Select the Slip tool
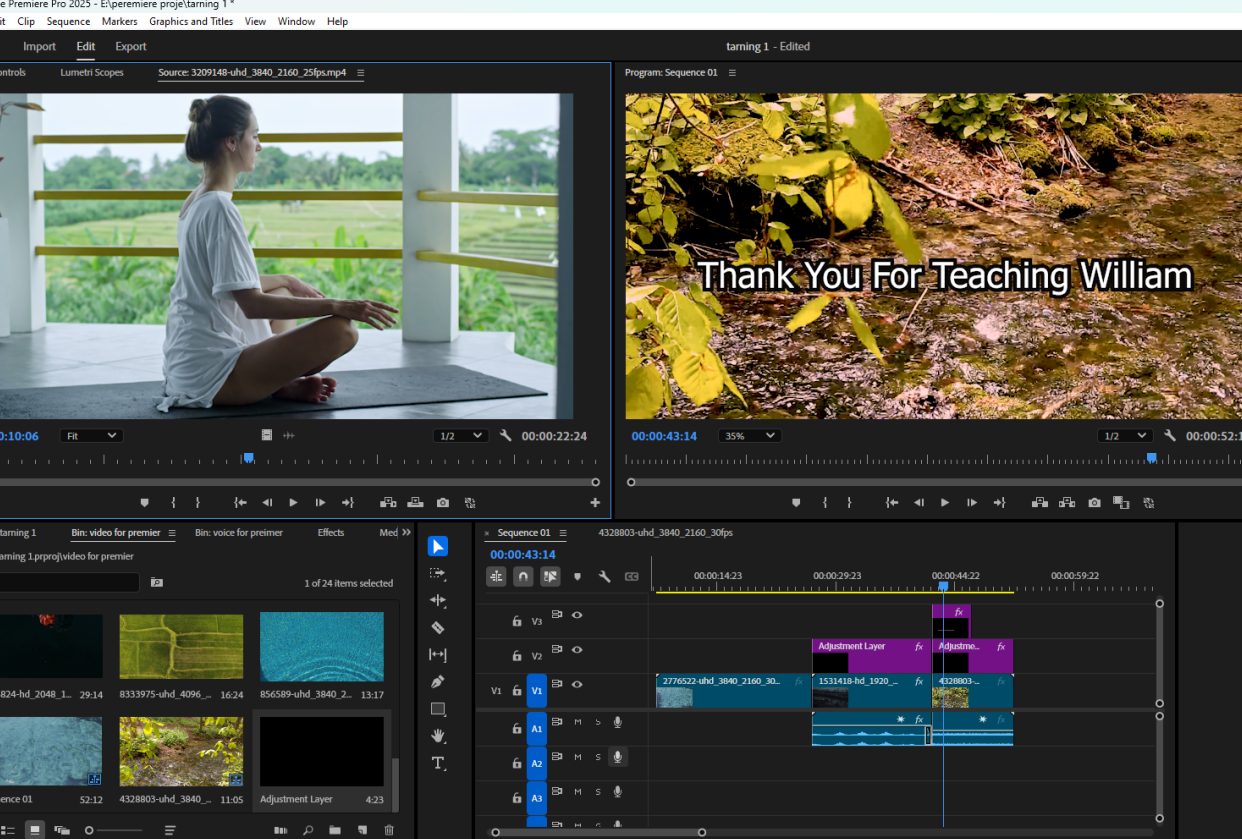This screenshot has height=839, width=1242. 438,654
